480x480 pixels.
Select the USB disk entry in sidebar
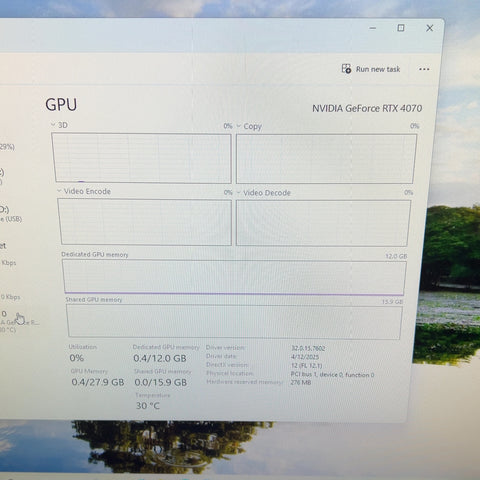[10, 213]
